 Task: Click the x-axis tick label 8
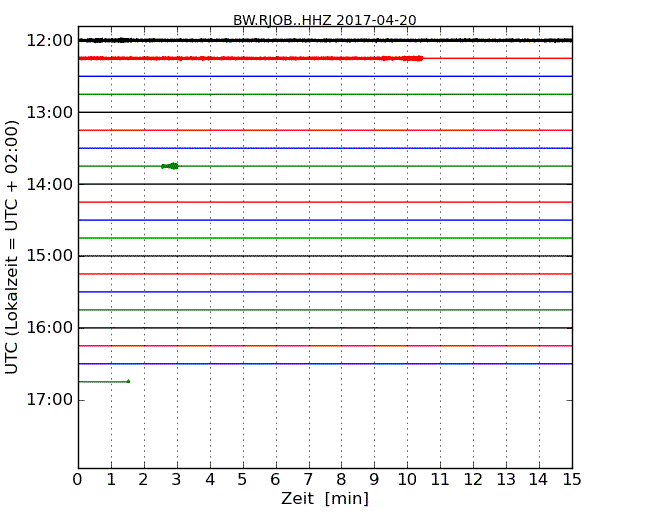(341, 480)
